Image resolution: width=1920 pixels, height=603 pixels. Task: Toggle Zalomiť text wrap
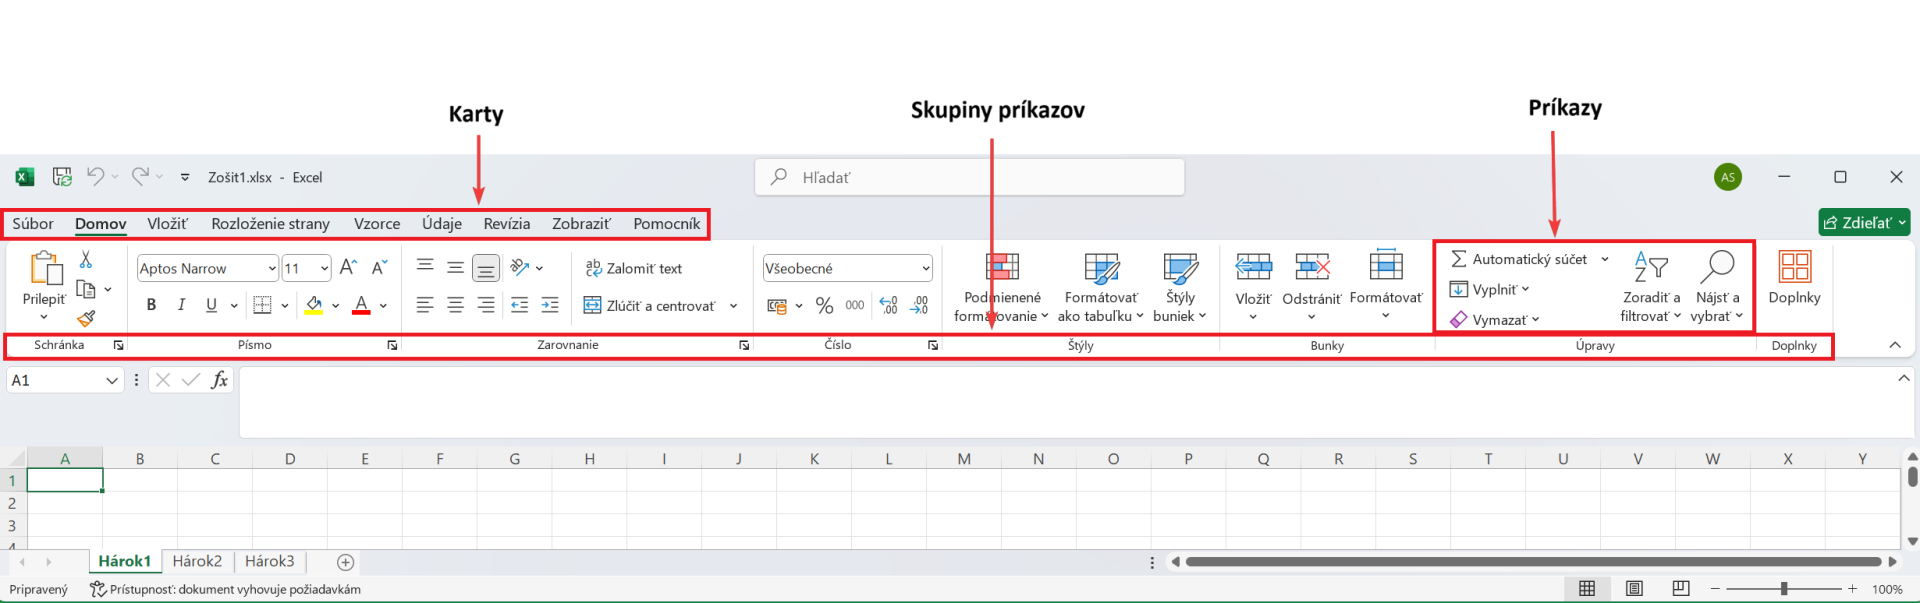(x=633, y=268)
